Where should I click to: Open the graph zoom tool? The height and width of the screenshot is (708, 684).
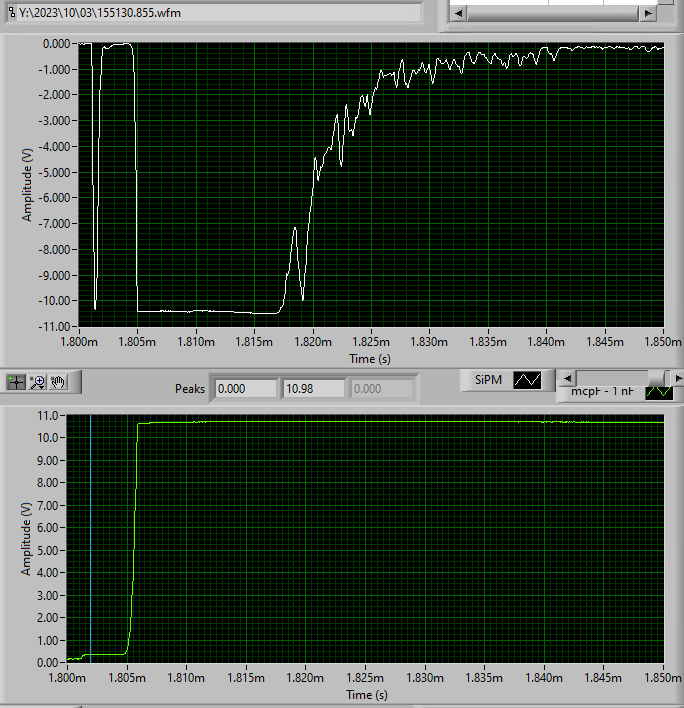click(x=37, y=382)
